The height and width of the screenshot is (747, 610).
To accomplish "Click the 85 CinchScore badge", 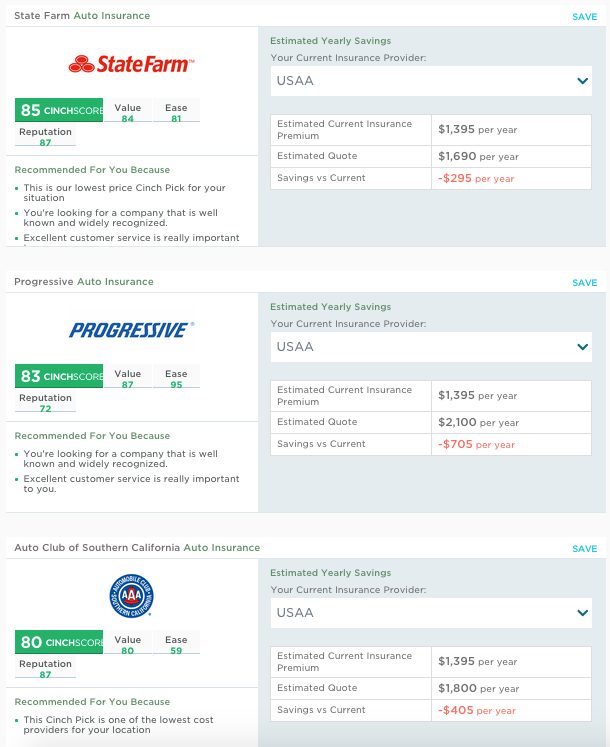I will coord(59,110).
